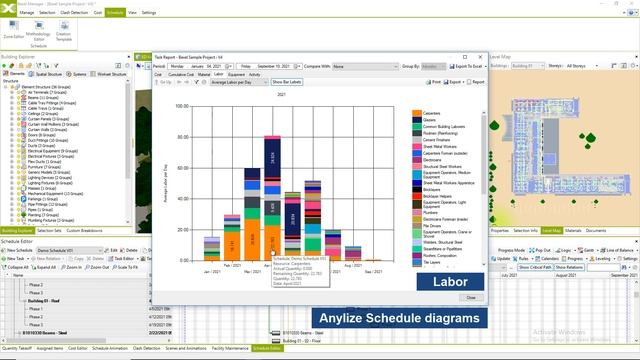640x360 pixels.
Task: Toggle checkbox for Ceilings group
Action: (18, 113)
